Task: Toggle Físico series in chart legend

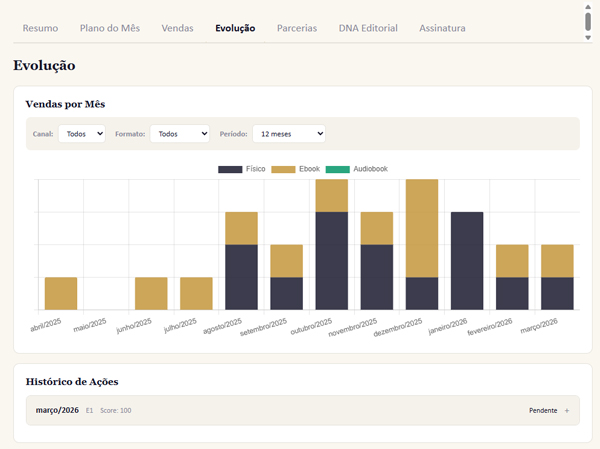Action: [241, 170]
